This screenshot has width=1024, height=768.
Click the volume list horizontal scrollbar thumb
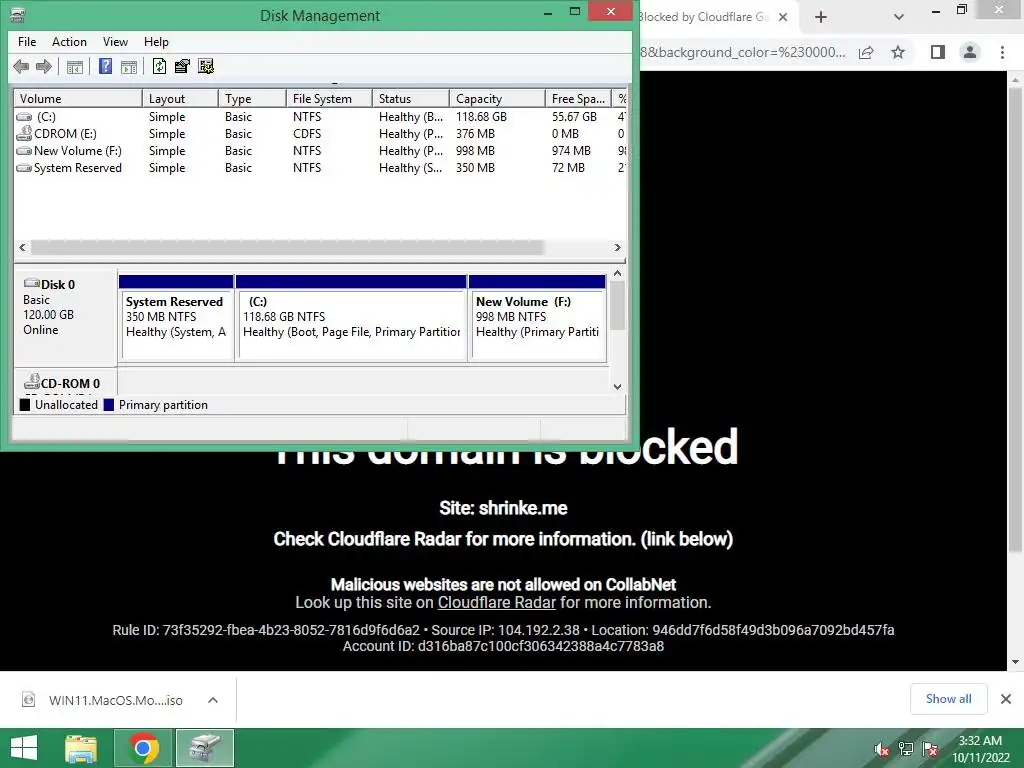tap(287, 248)
